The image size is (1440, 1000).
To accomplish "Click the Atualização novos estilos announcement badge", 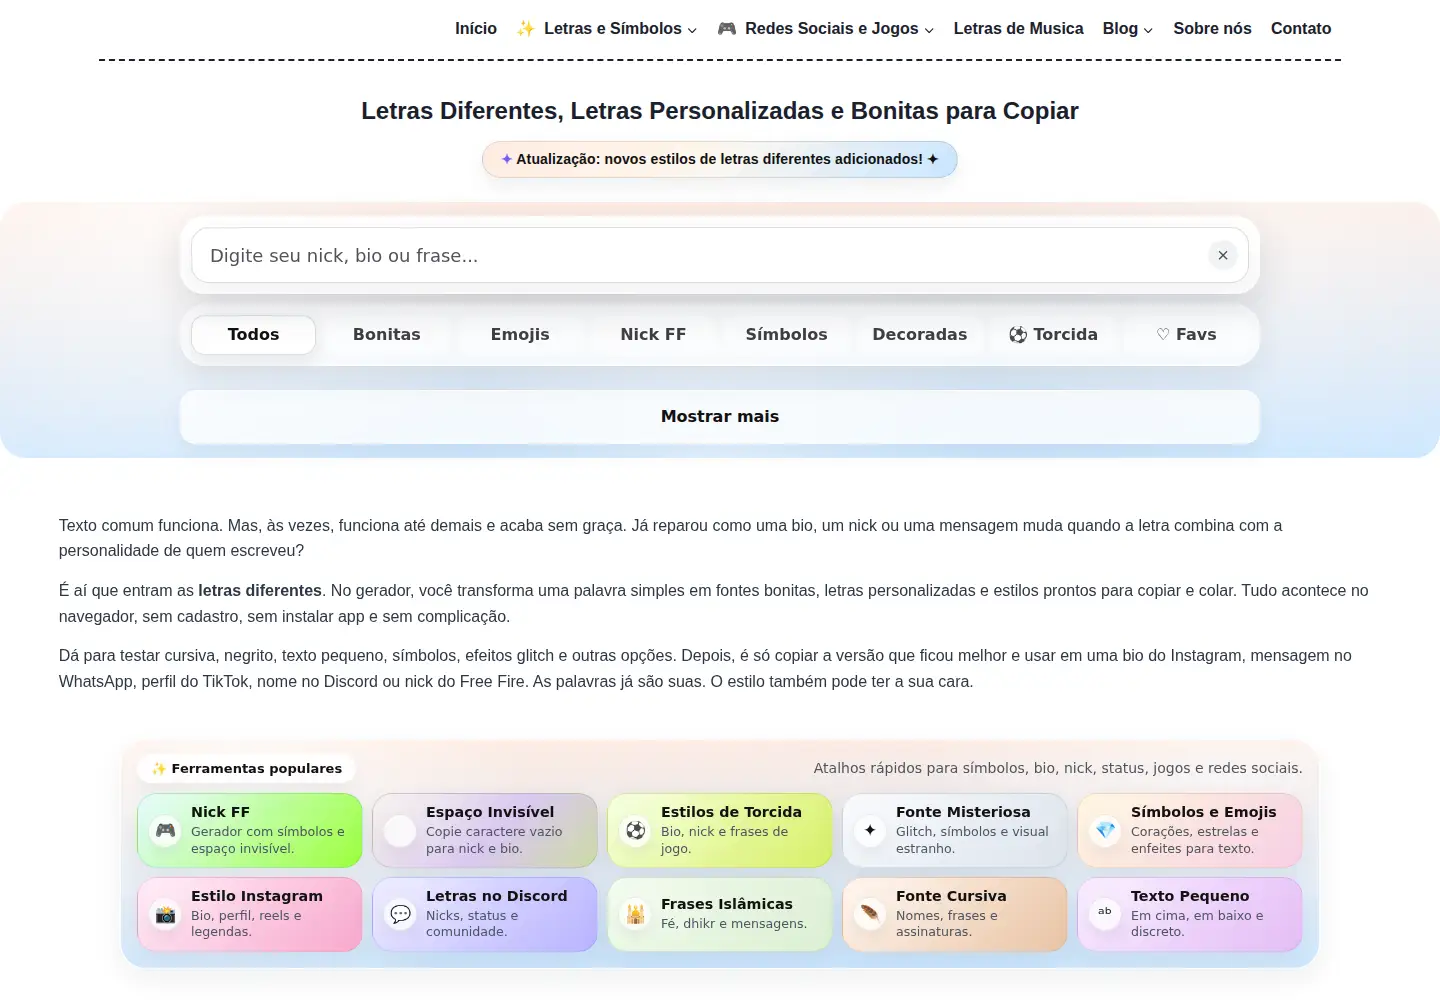I will [x=720, y=159].
